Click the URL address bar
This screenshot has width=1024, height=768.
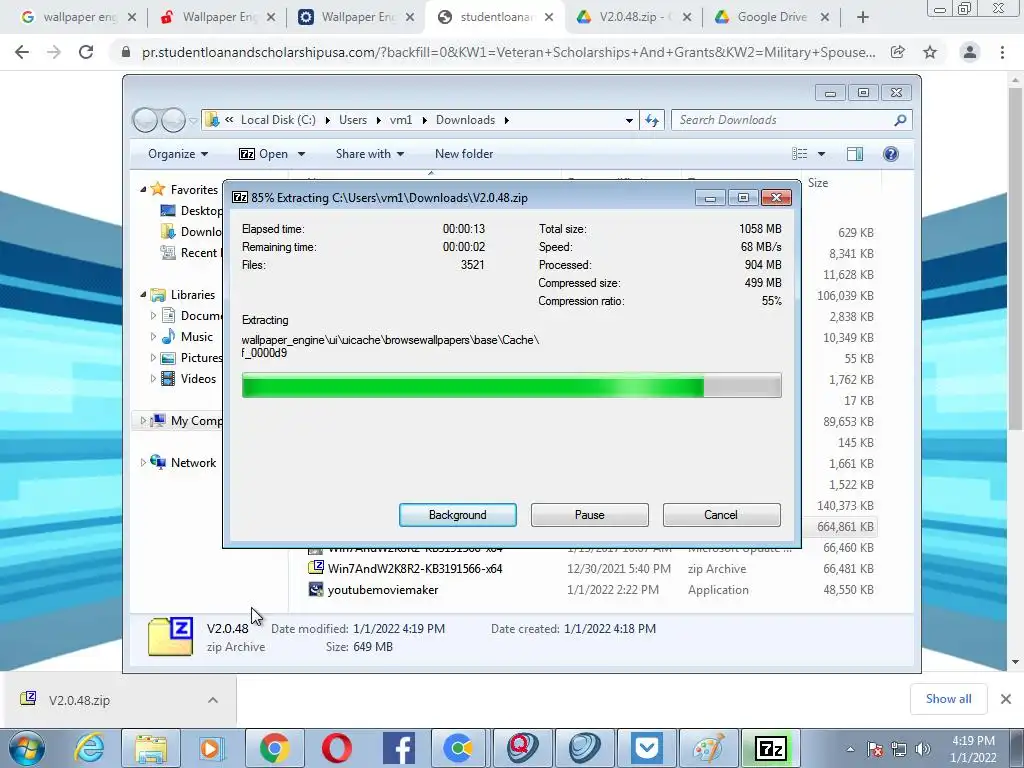508,52
